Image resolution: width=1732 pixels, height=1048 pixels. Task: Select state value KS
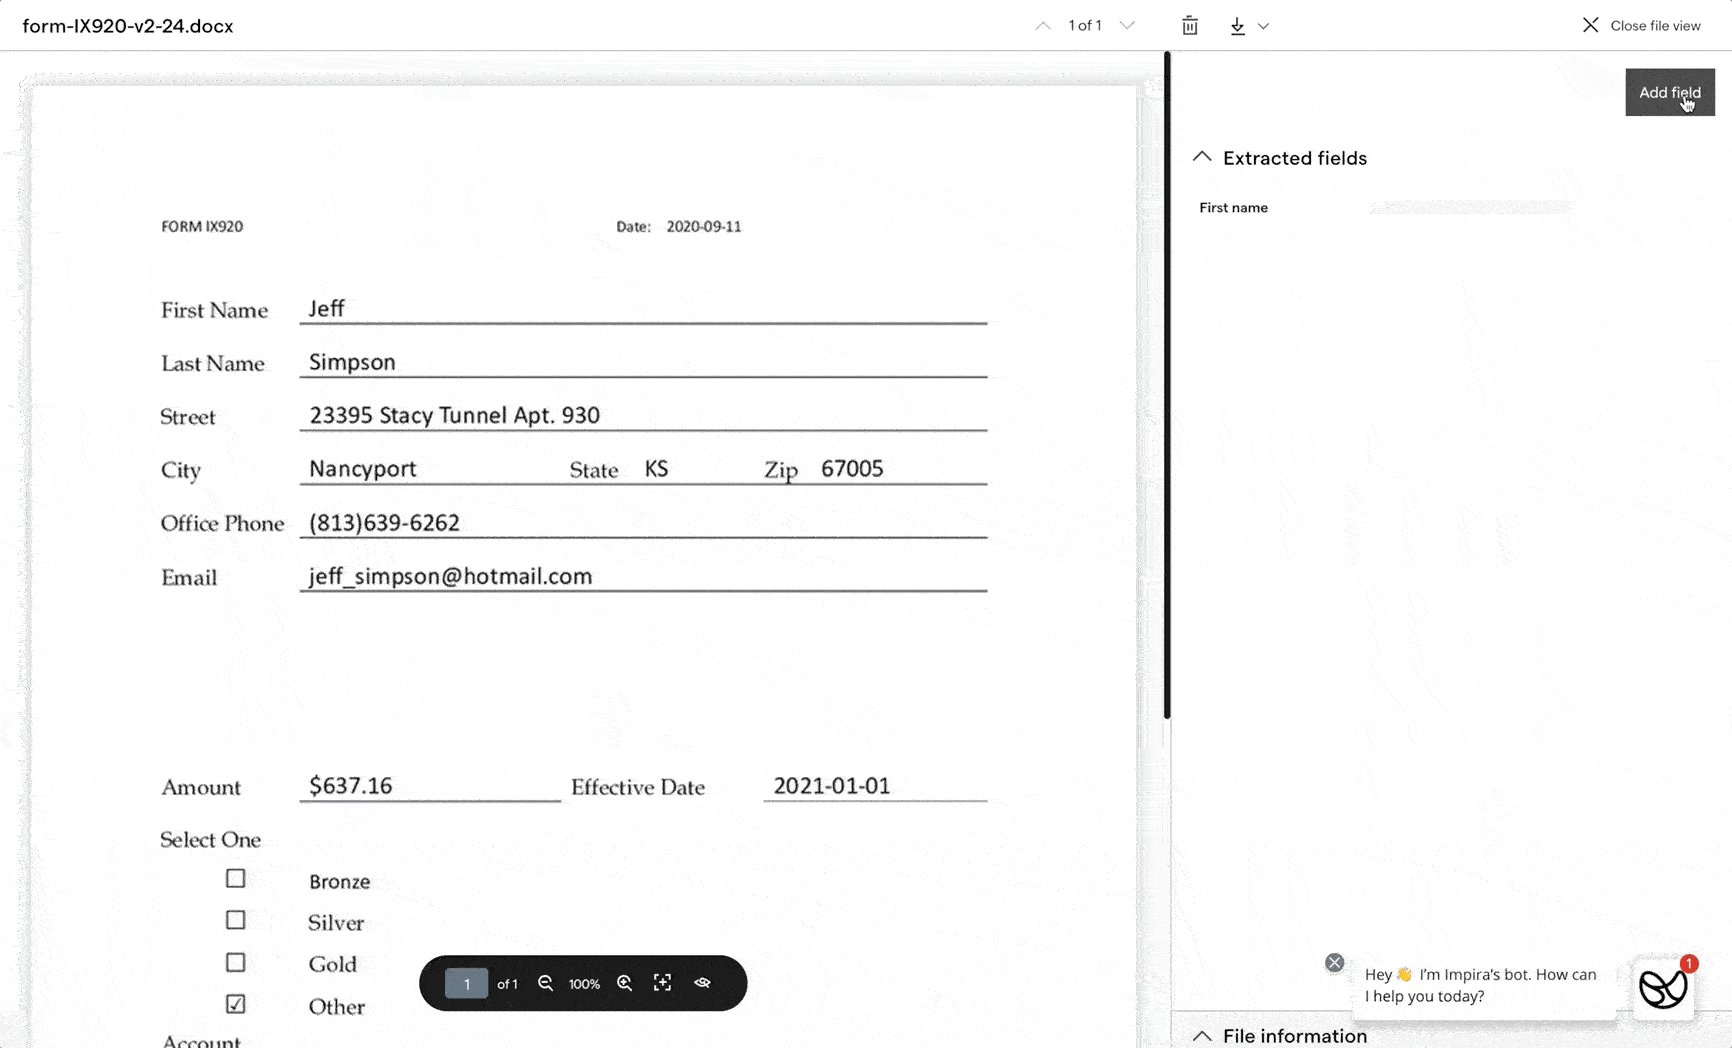[x=656, y=469]
